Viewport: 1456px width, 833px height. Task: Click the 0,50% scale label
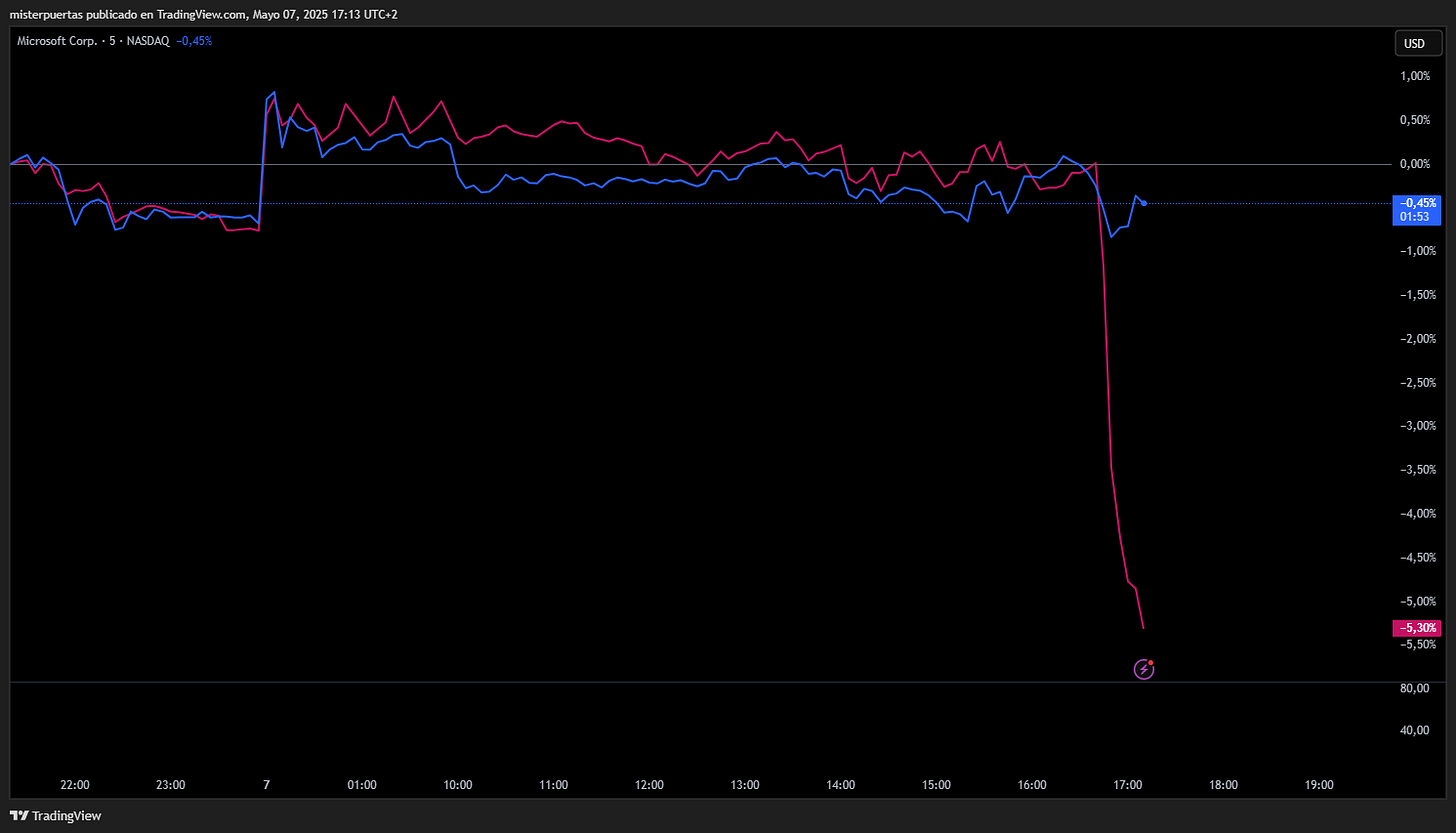pyautogui.click(x=1416, y=120)
